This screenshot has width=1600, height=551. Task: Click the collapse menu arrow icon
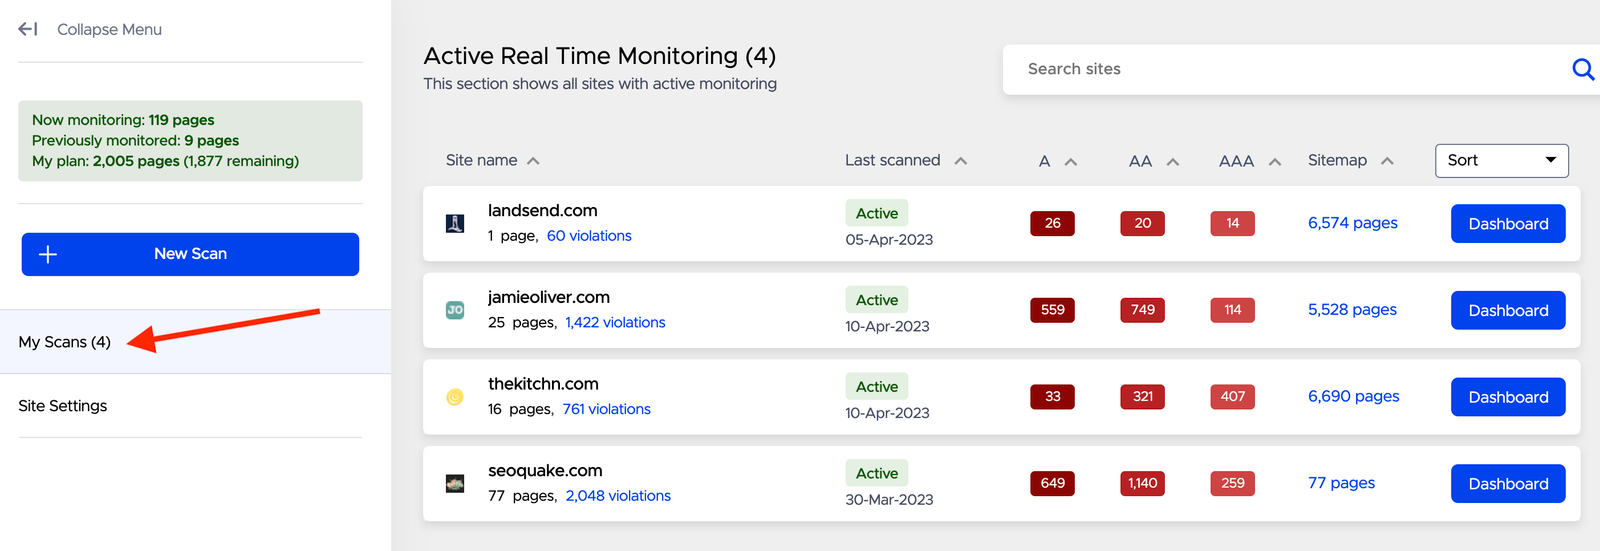tap(28, 29)
